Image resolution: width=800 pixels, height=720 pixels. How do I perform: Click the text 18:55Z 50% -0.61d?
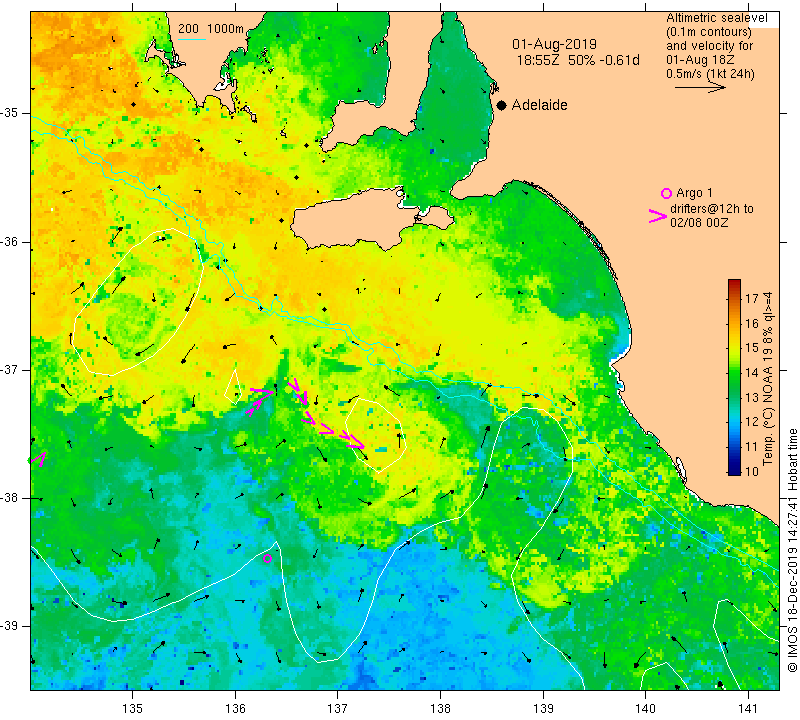point(578,60)
